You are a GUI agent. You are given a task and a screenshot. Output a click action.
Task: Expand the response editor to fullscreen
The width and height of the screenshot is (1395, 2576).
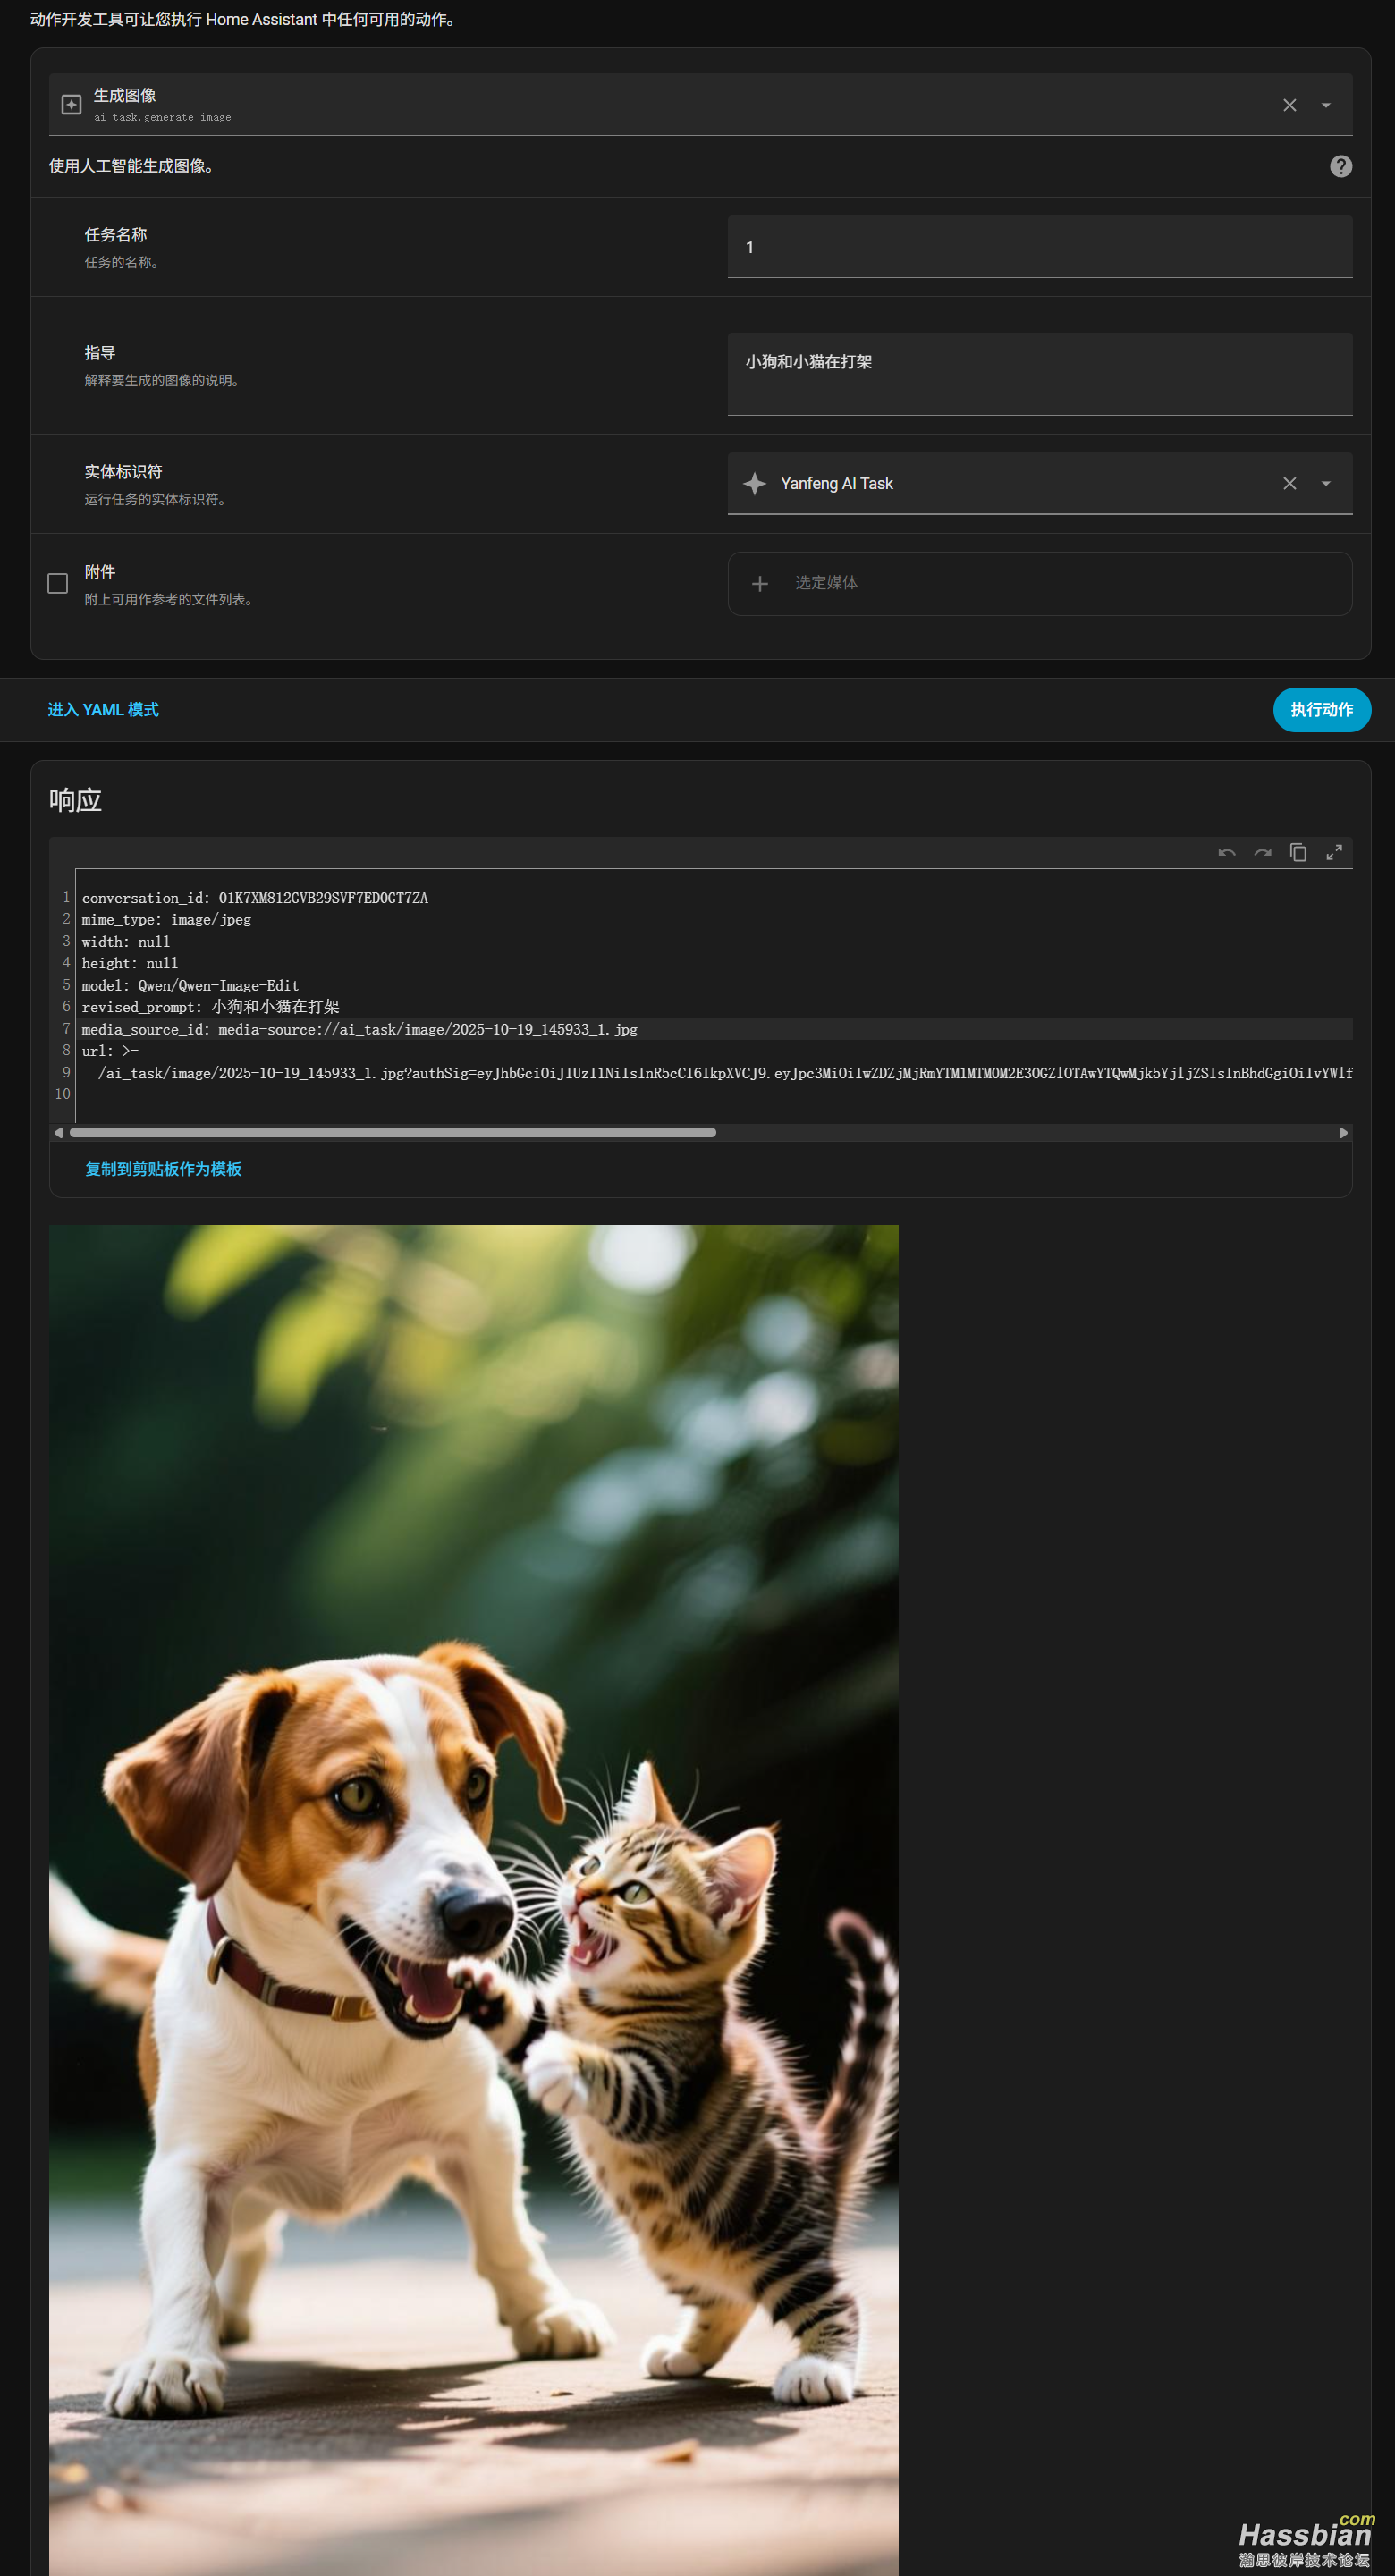point(1333,853)
